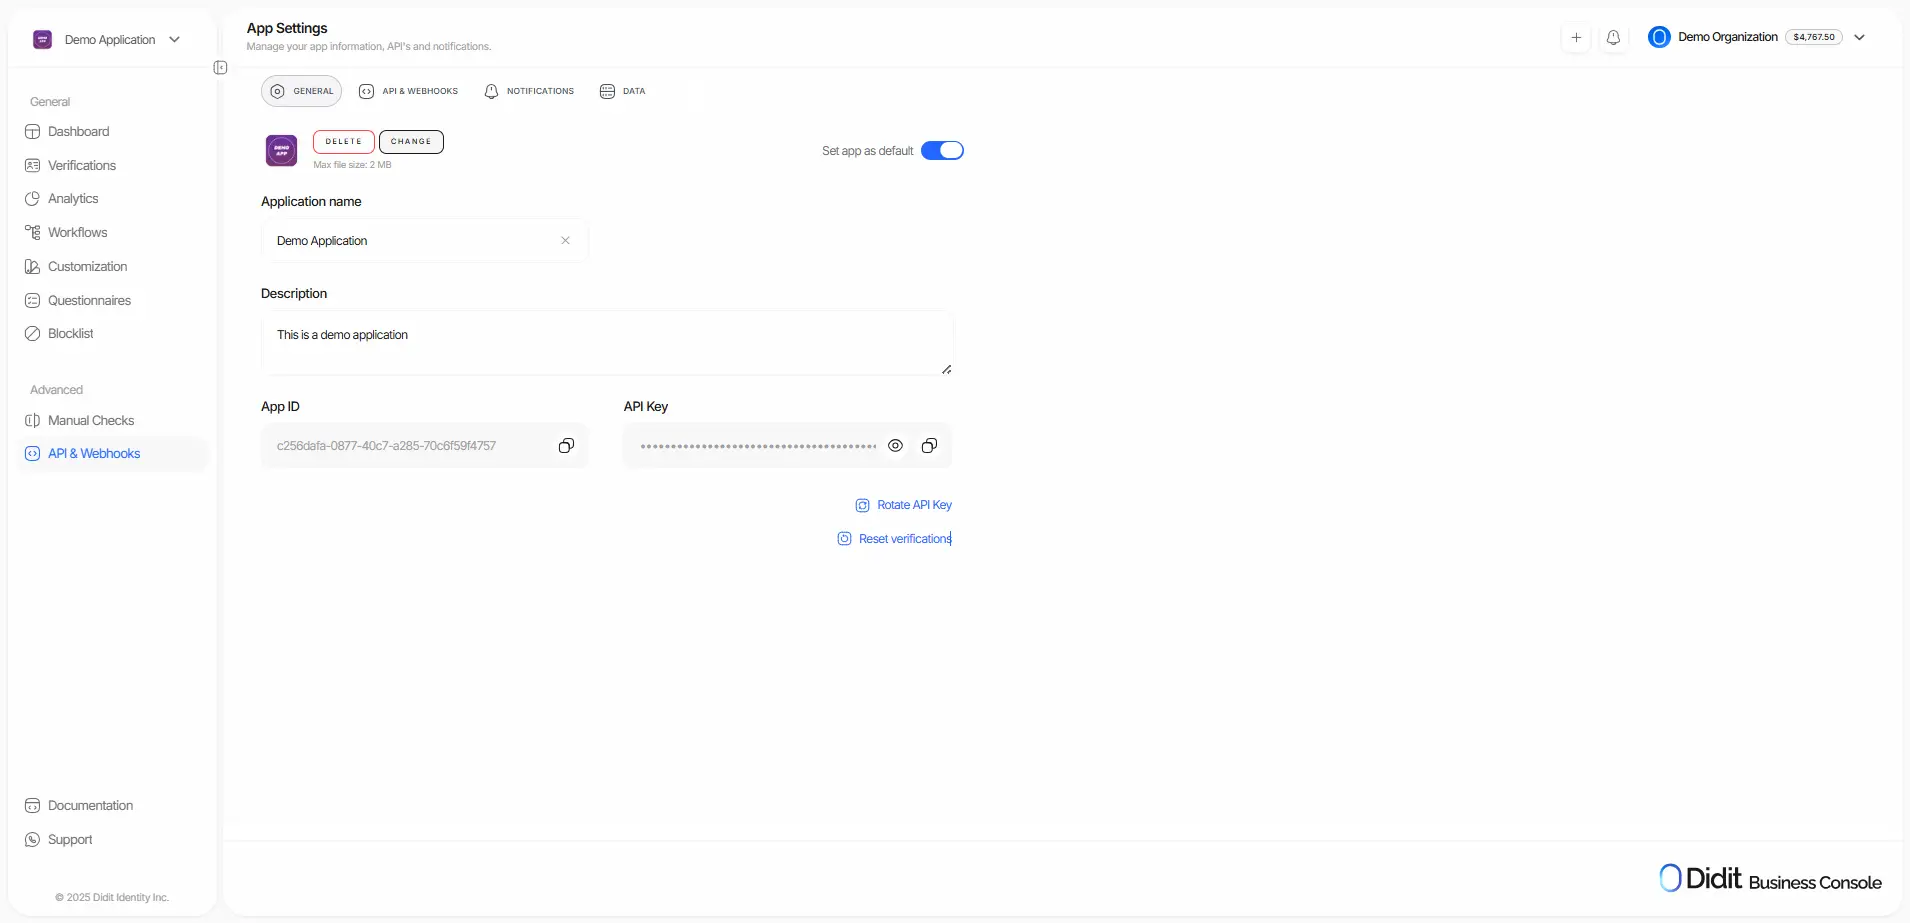Screen dimensions: 1910x923
Task: Click Rotate API Key
Action: point(903,504)
